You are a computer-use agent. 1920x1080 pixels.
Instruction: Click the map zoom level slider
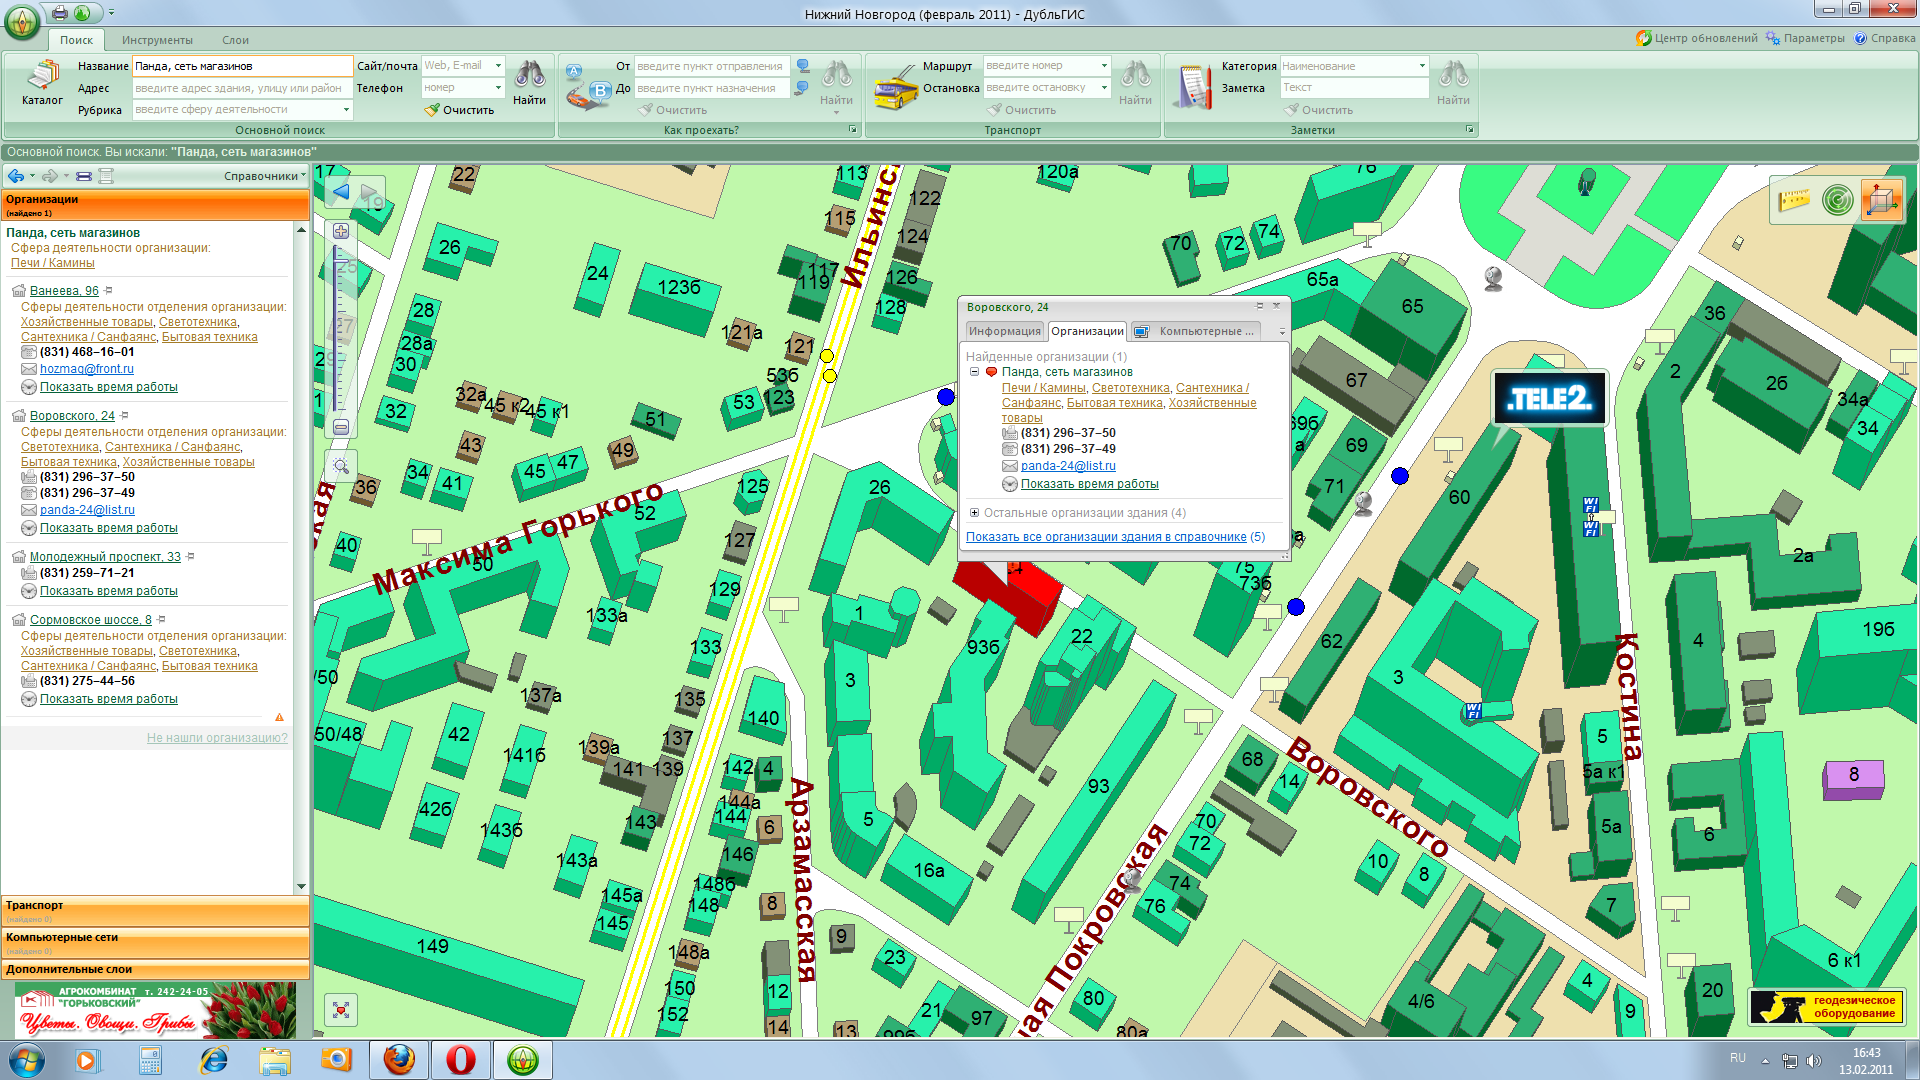(x=341, y=330)
